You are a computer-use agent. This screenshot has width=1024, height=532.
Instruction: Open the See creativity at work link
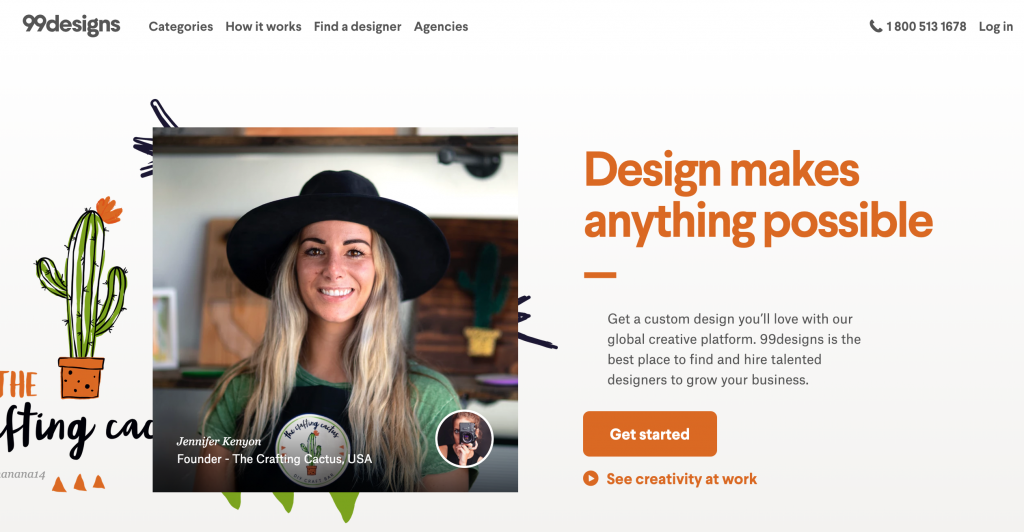[681, 479]
